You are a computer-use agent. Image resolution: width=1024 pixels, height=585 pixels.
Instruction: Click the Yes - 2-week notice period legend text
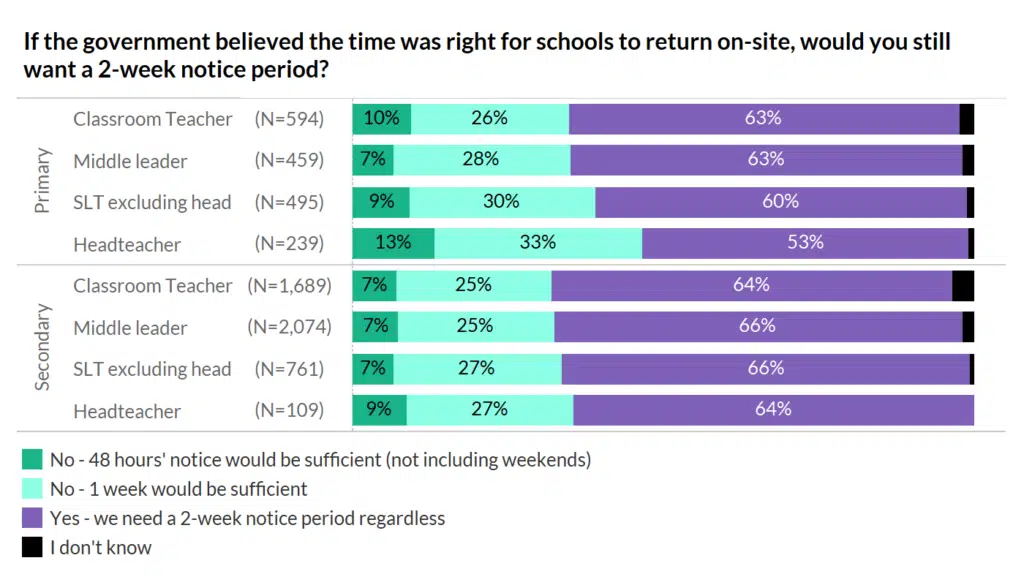click(247, 518)
